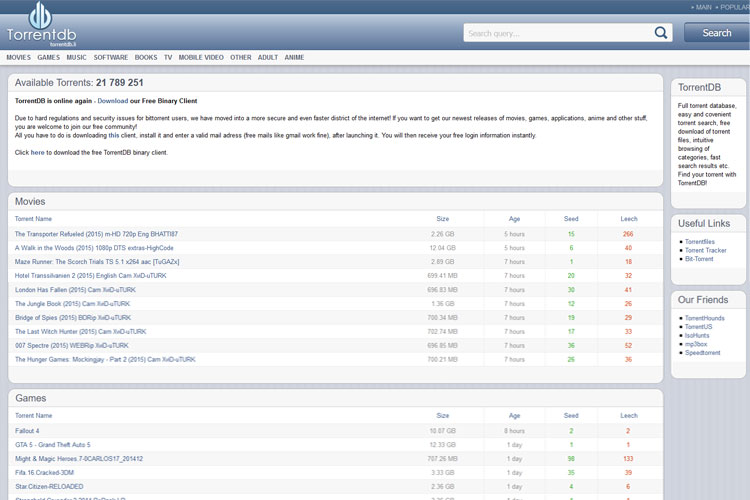Click Torrent Tracker in Useful Links
The image size is (750, 500).
[706, 250]
